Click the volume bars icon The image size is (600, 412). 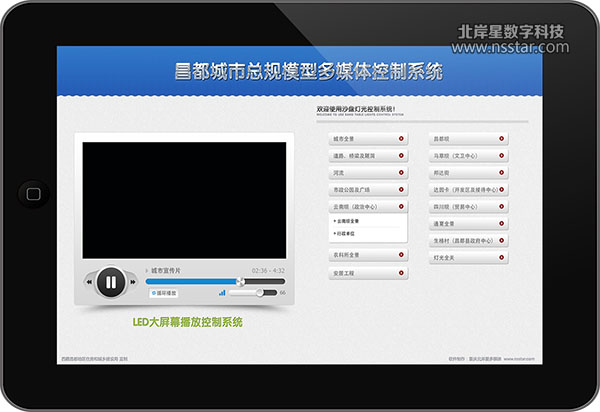coord(220,293)
